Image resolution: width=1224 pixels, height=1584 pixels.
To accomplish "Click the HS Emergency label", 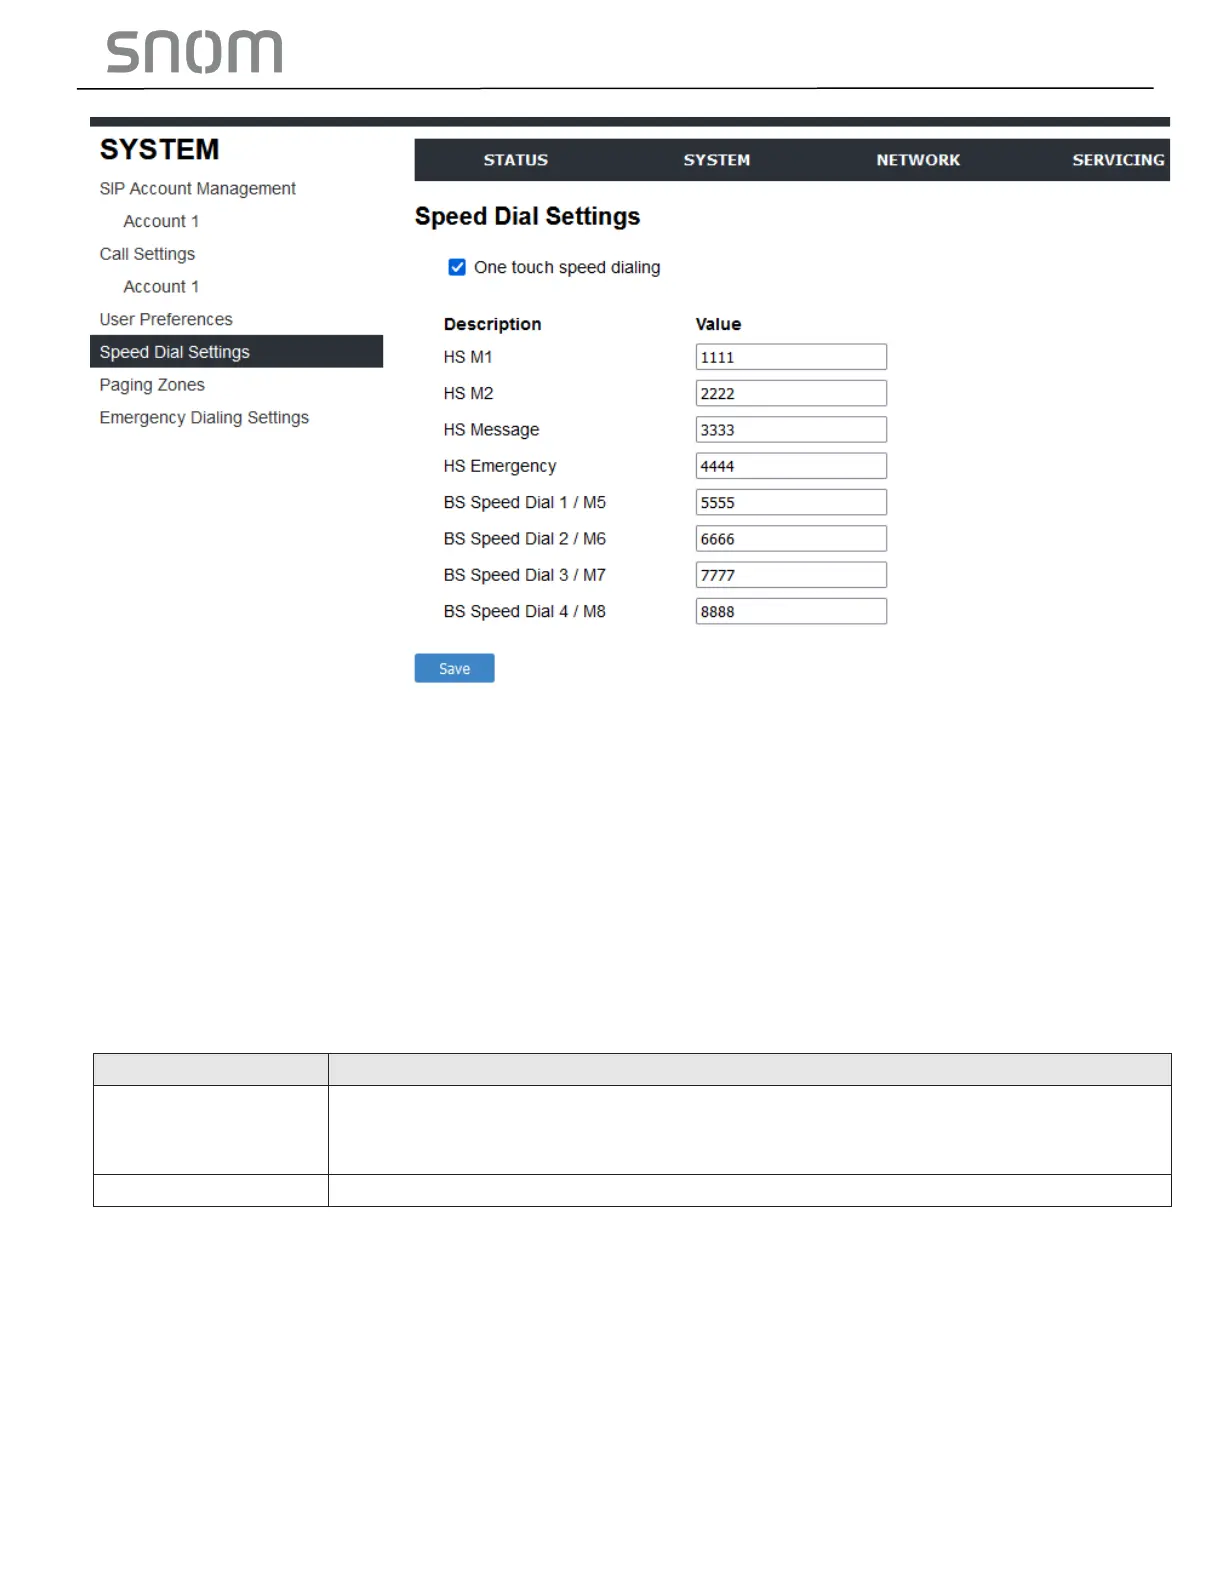I will [500, 466].
